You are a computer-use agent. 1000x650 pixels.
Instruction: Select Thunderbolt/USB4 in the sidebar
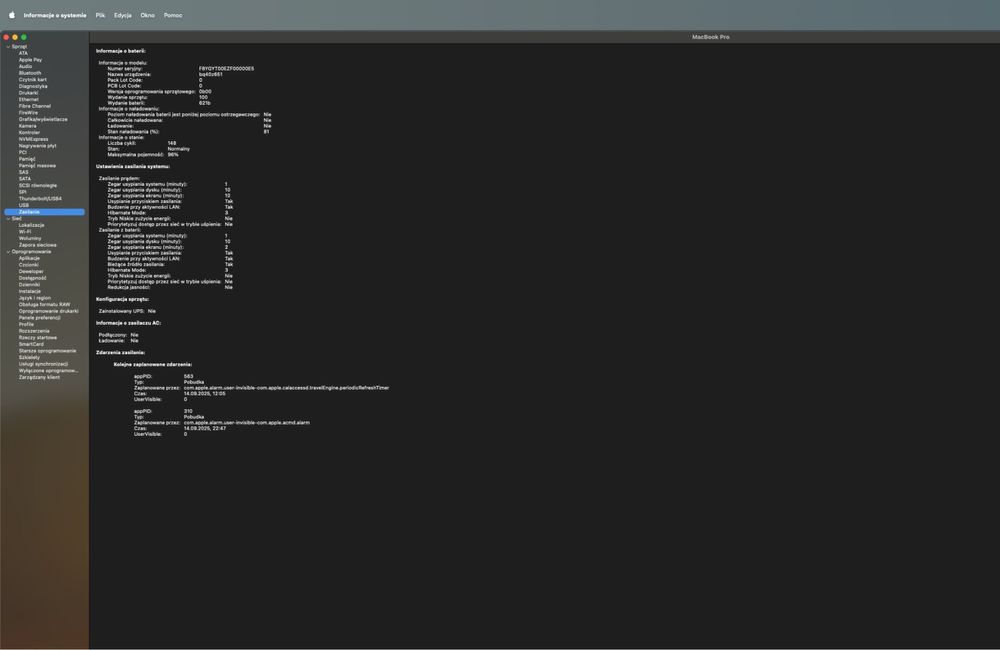click(x=40, y=199)
